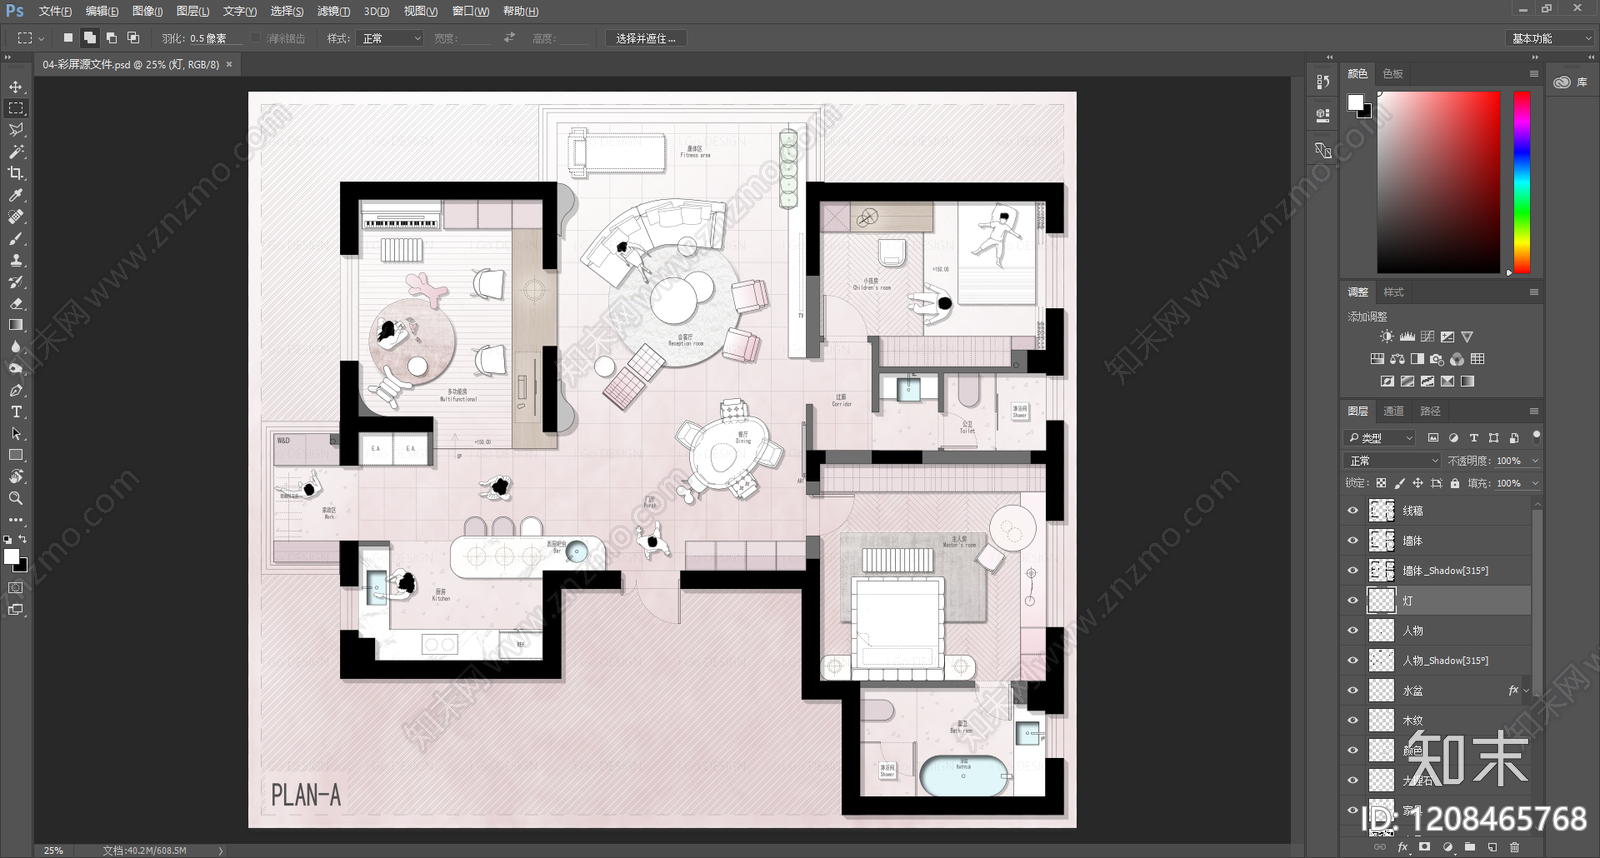The image size is (1600, 858).
Task: Add a Color Balance adjustment
Action: (x=1397, y=359)
